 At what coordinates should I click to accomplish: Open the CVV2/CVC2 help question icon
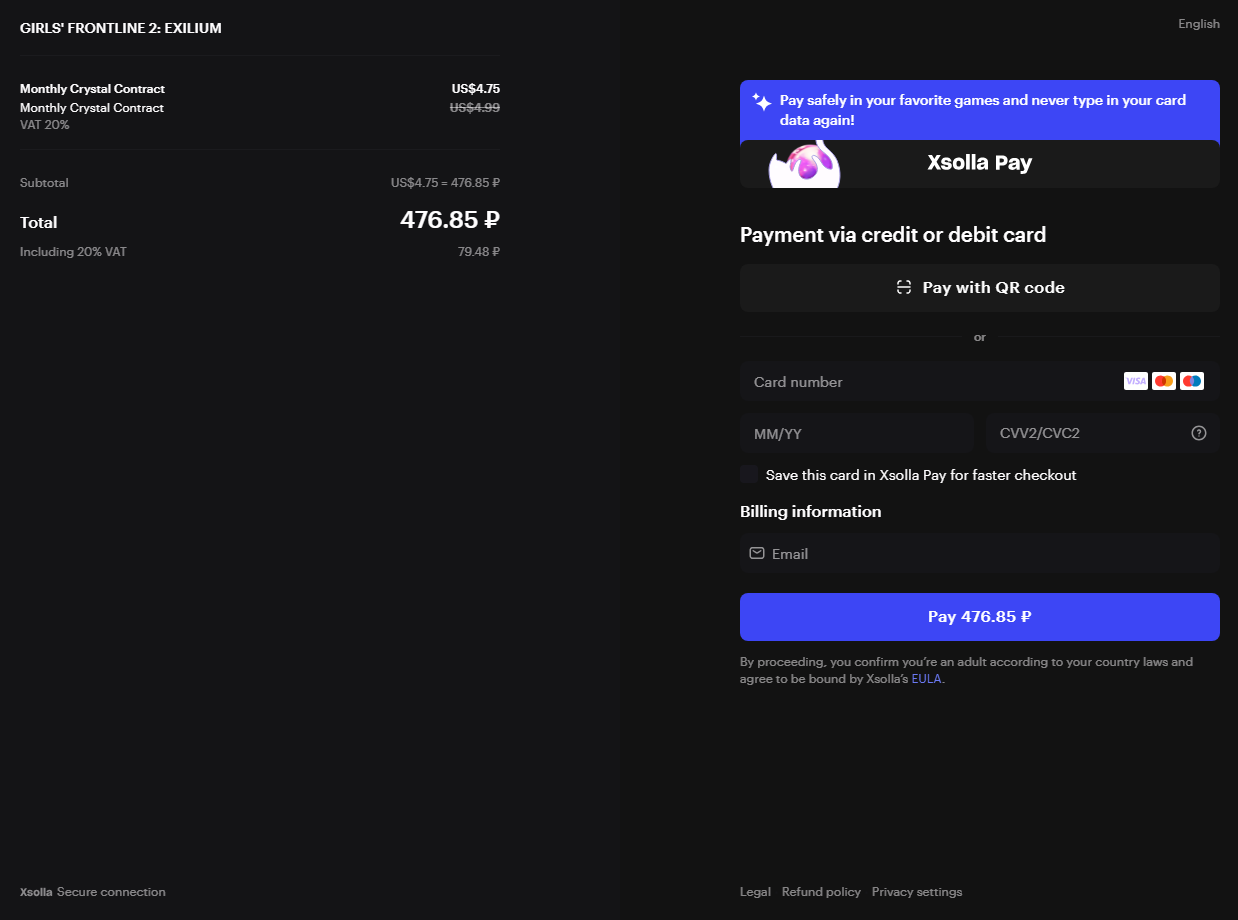1199,433
